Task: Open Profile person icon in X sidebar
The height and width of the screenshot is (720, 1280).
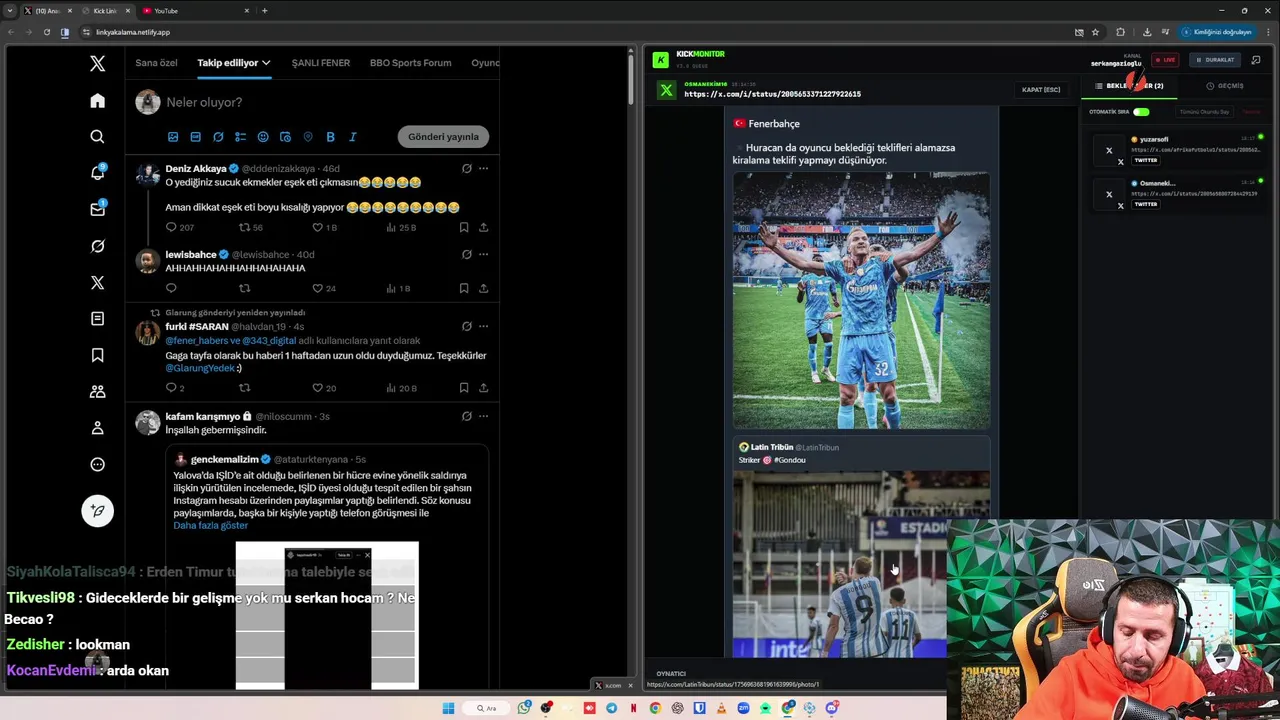Action: 97,428
